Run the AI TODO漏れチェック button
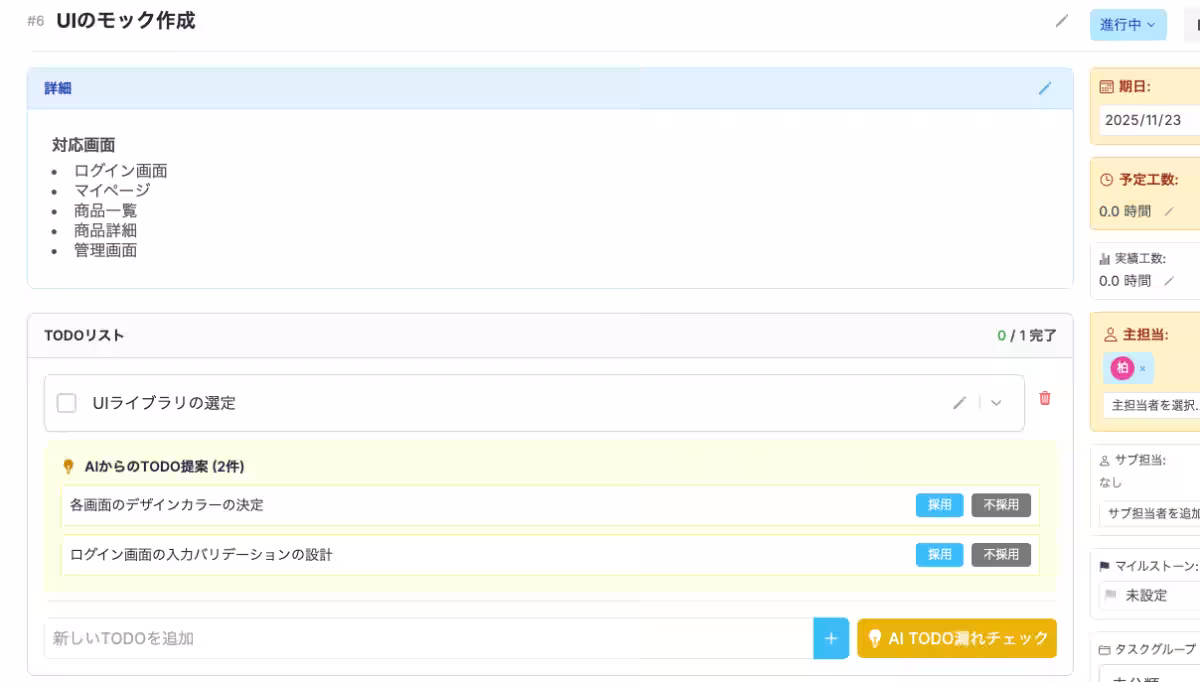The width and height of the screenshot is (1200, 682). pyautogui.click(x=956, y=638)
